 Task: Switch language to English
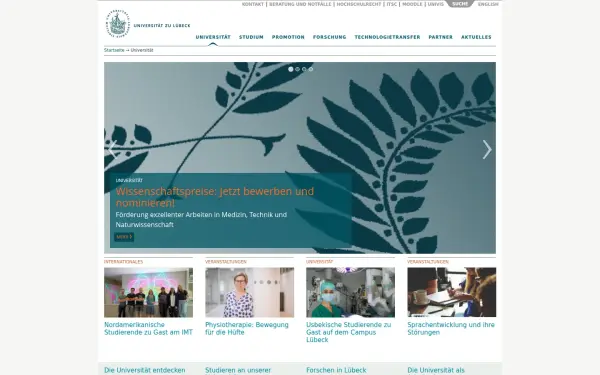tap(488, 4)
